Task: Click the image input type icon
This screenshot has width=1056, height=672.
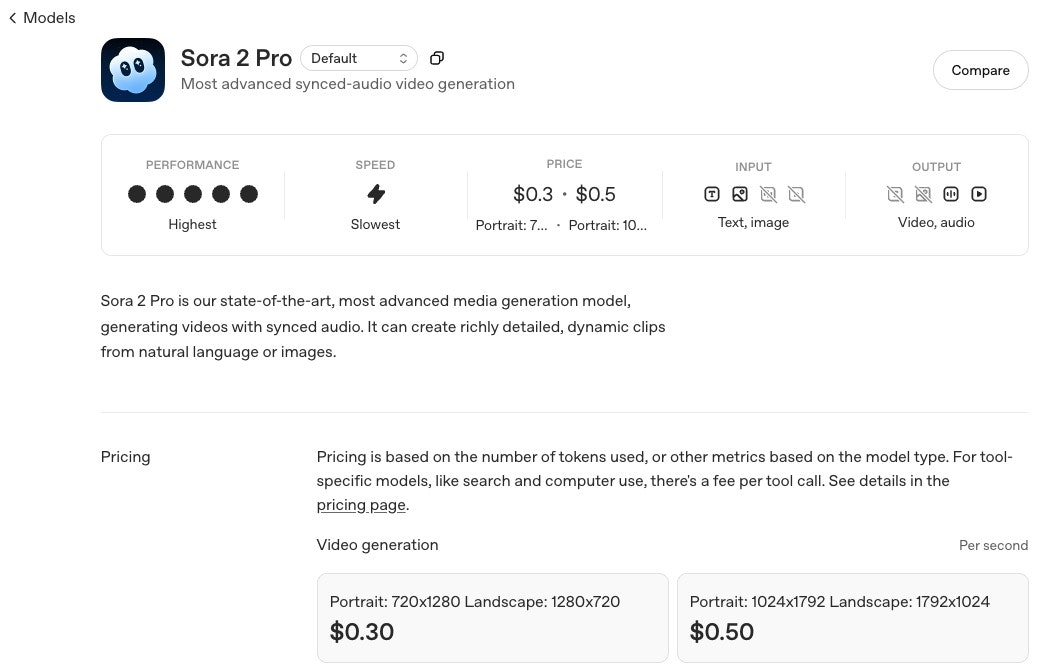Action: pos(740,195)
